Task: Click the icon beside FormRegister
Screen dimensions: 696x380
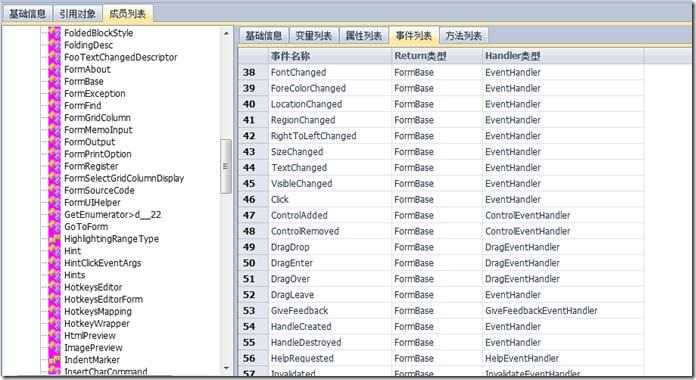Action: (x=54, y=166)
